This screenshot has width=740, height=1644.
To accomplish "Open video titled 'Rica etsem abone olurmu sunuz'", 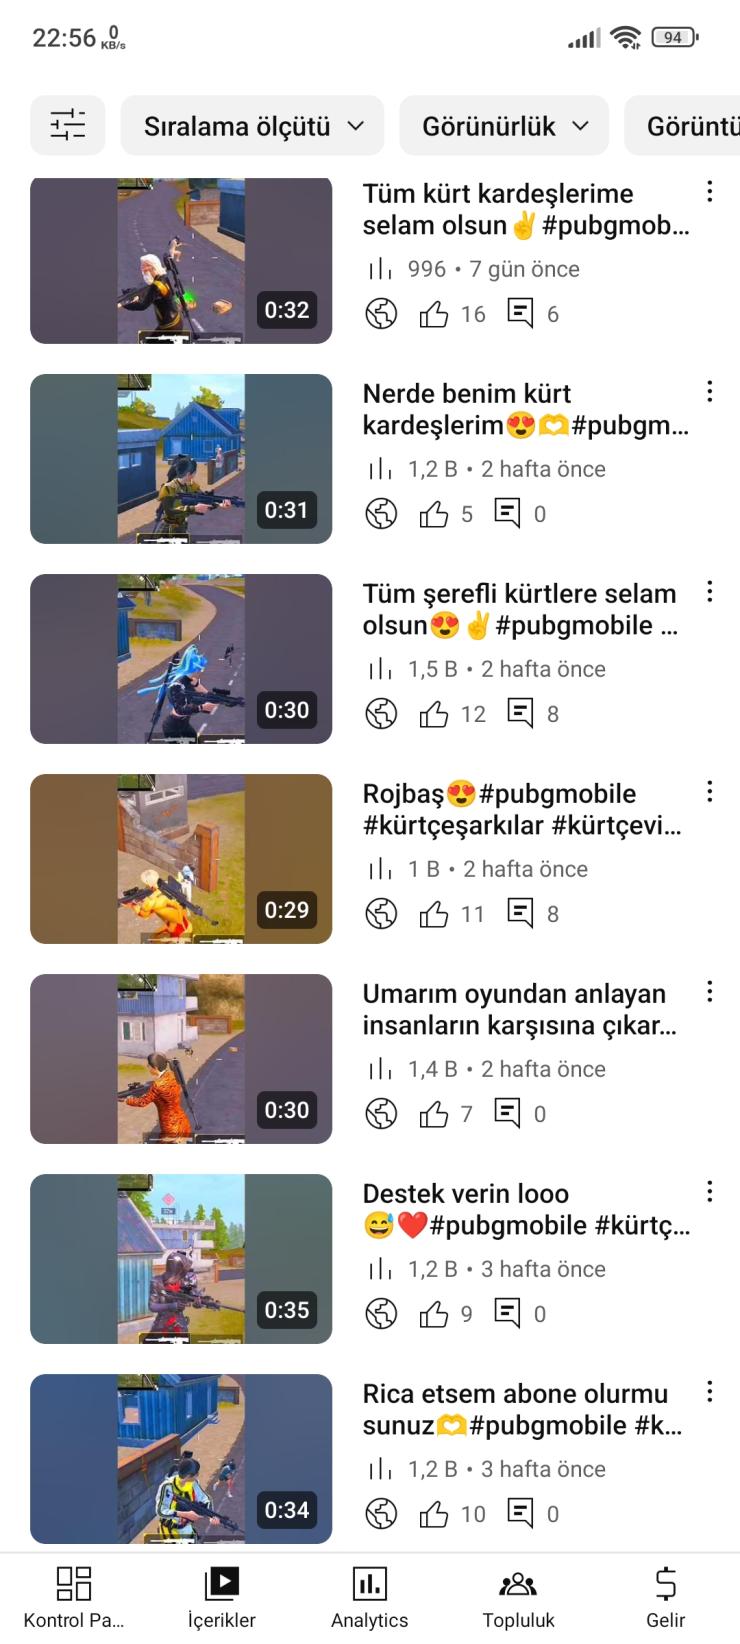I will 522,1409.
